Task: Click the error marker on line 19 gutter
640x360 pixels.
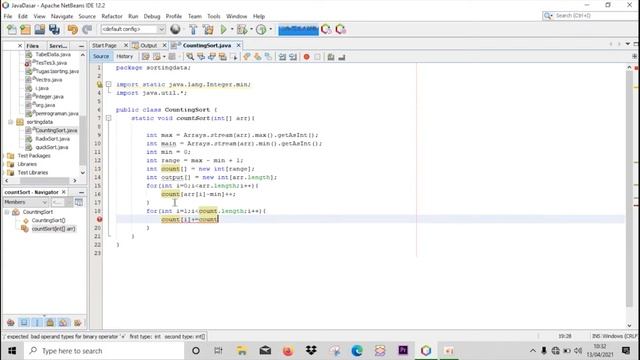Action: click(x=99, y=219)
